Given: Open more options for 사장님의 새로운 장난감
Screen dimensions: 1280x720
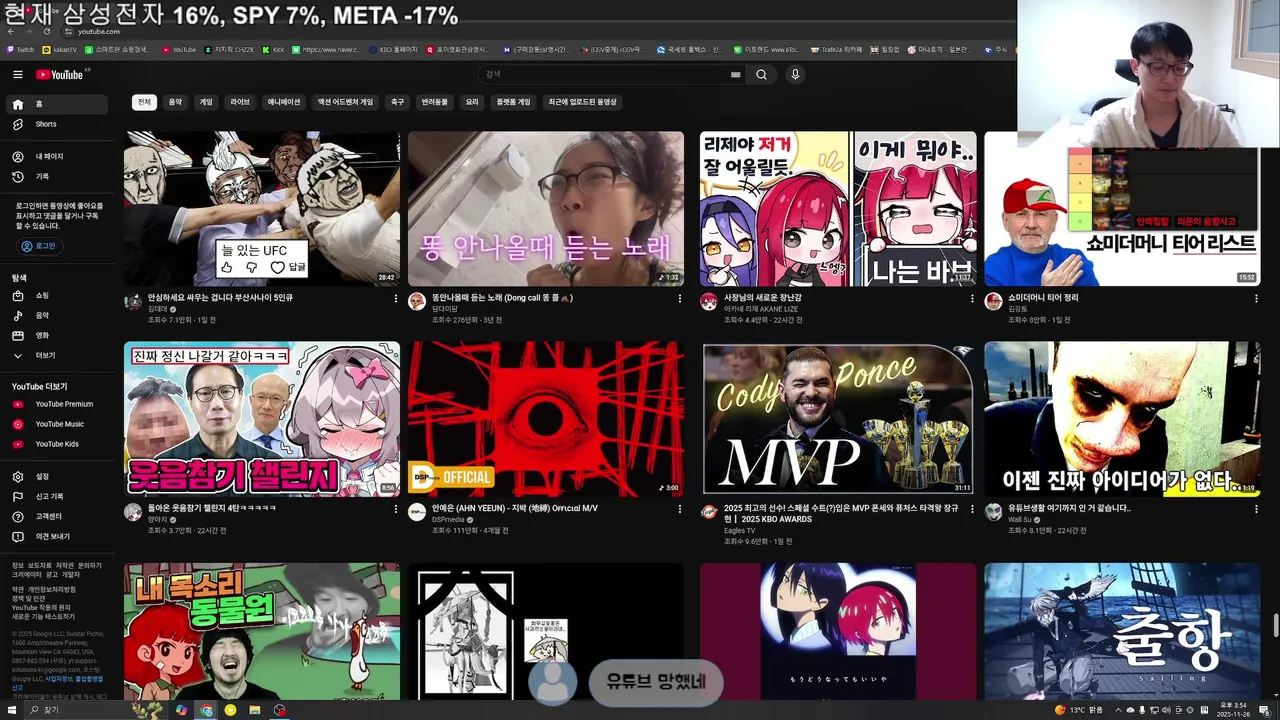Looking at the screenshot, I should (972, 298).
